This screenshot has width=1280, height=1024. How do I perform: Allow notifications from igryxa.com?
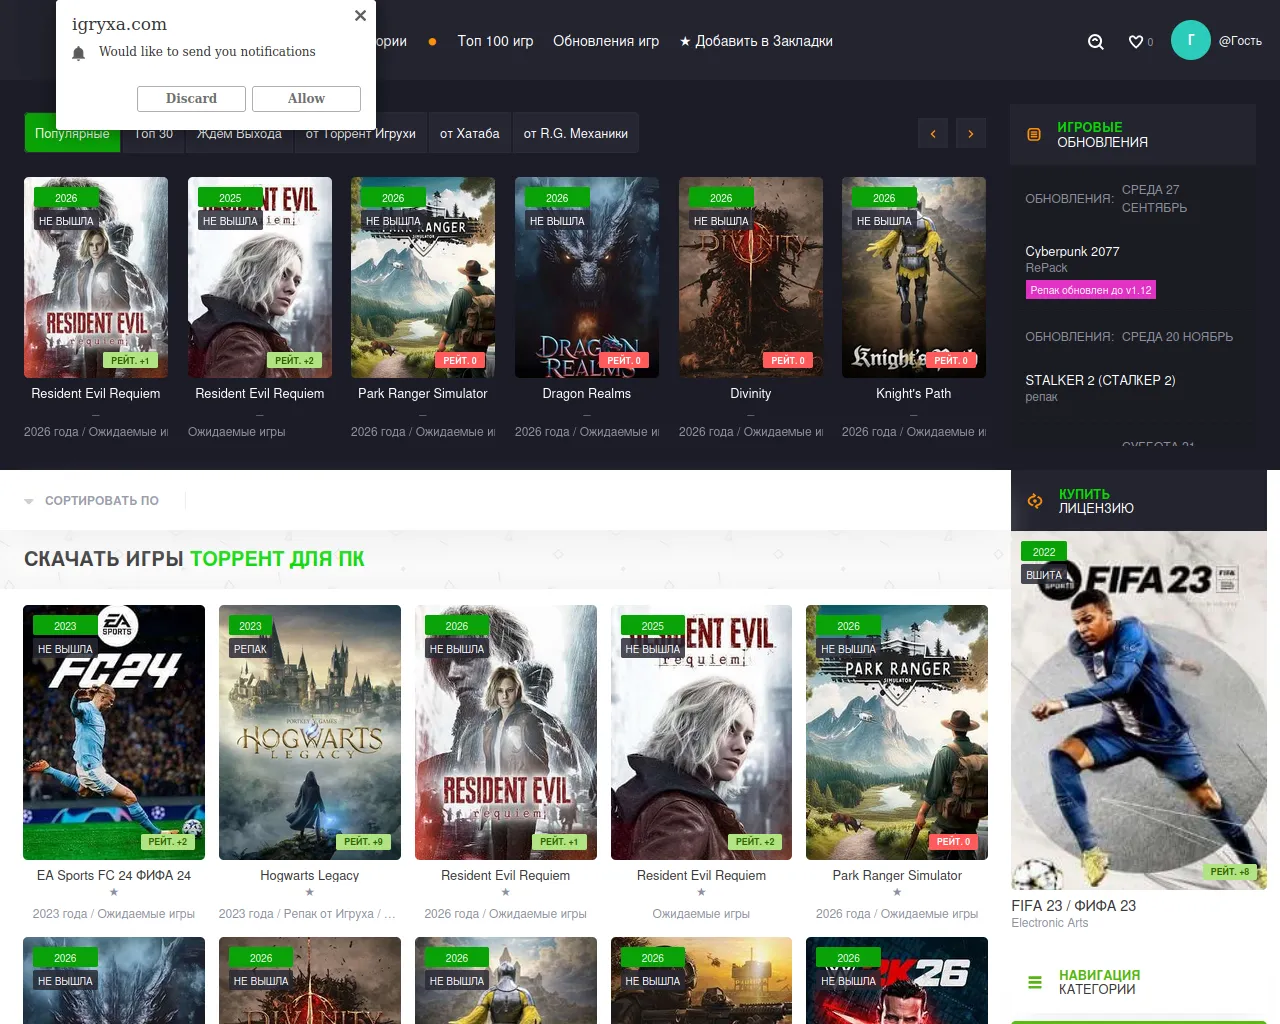coord(306,99)
